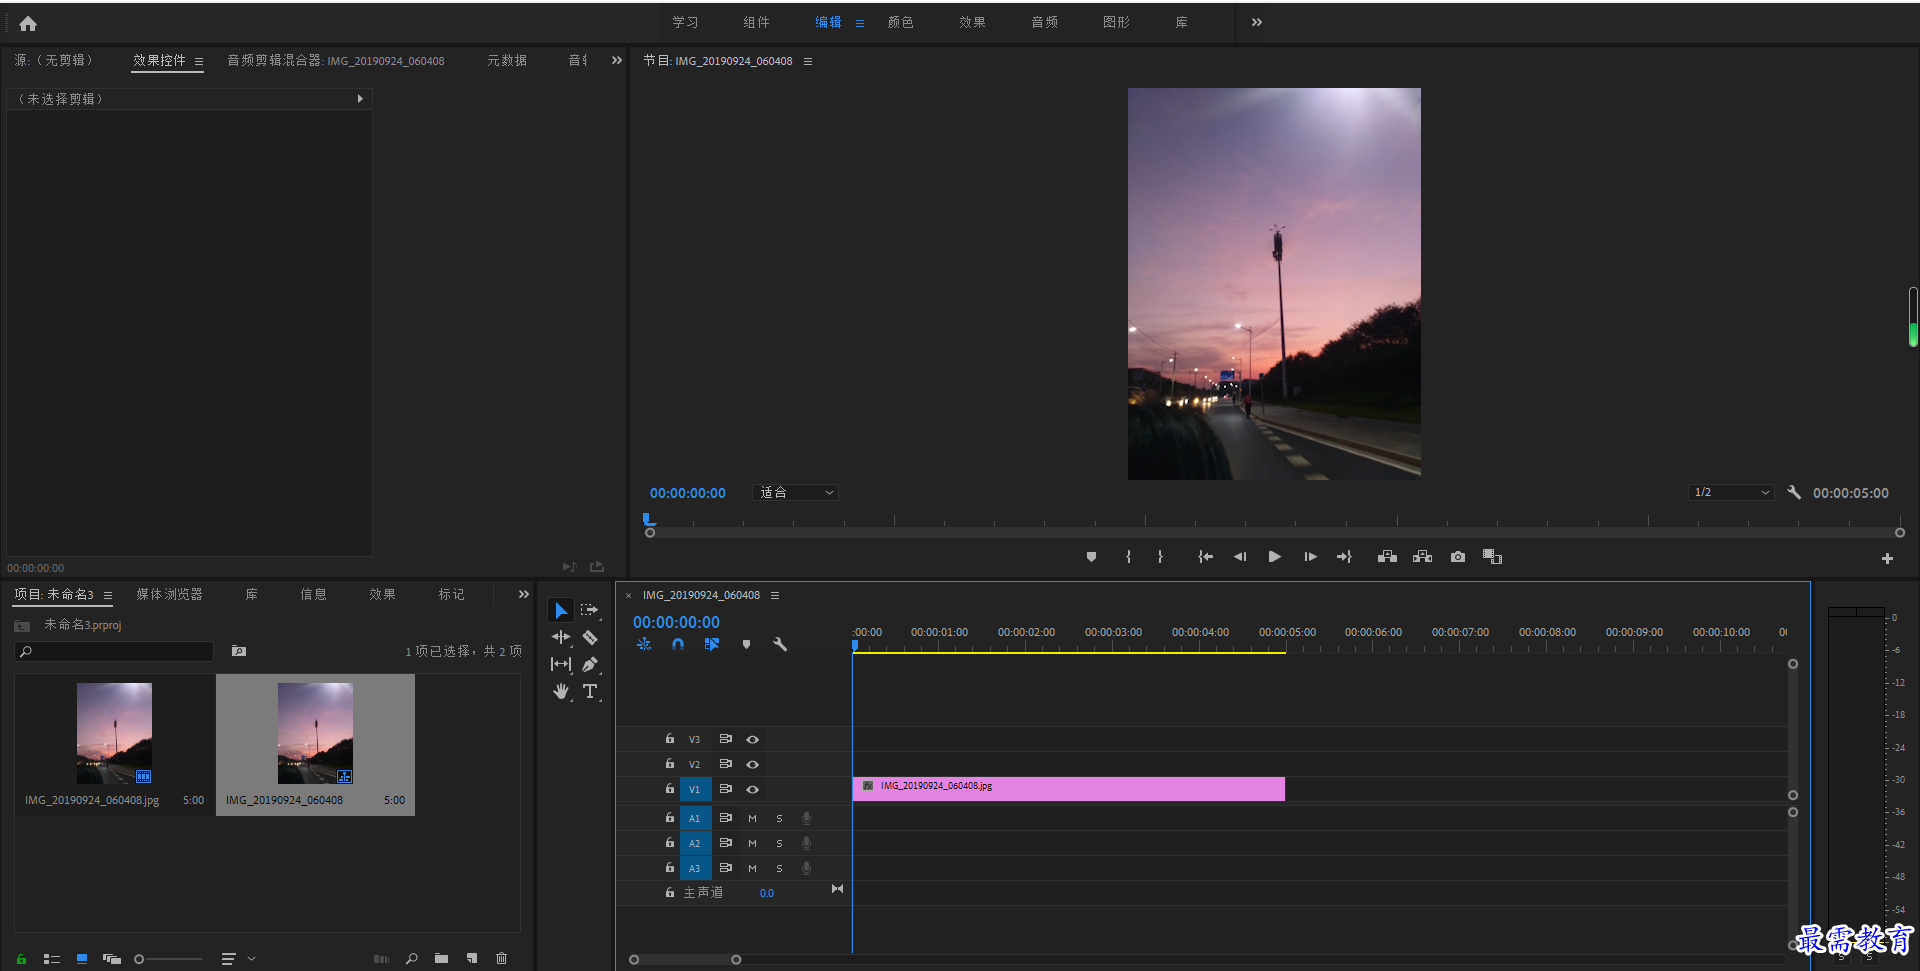Add marker in the timeline panel
1920x971 pixels.
(746, 645)
